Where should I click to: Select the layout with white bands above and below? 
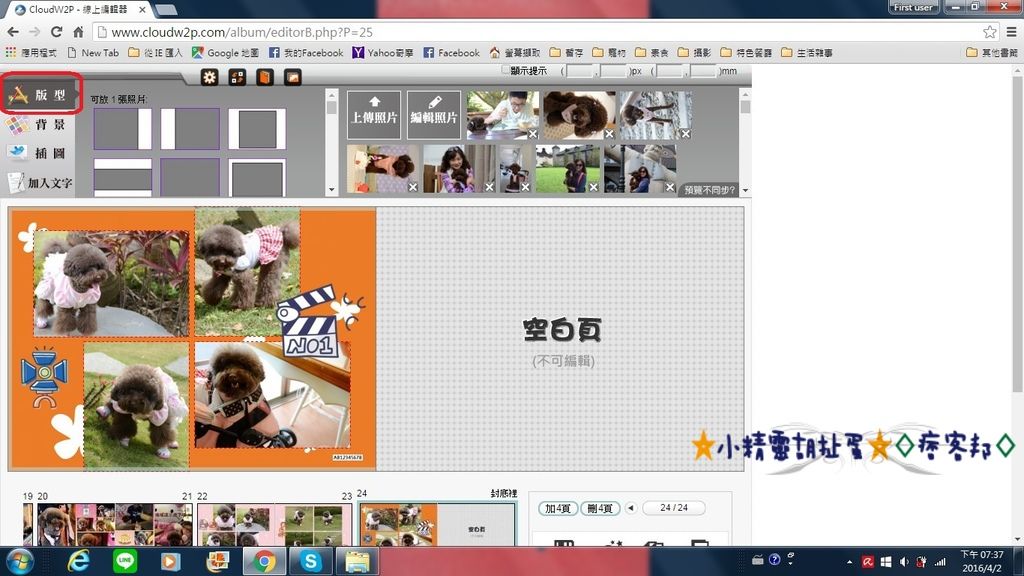123,178
